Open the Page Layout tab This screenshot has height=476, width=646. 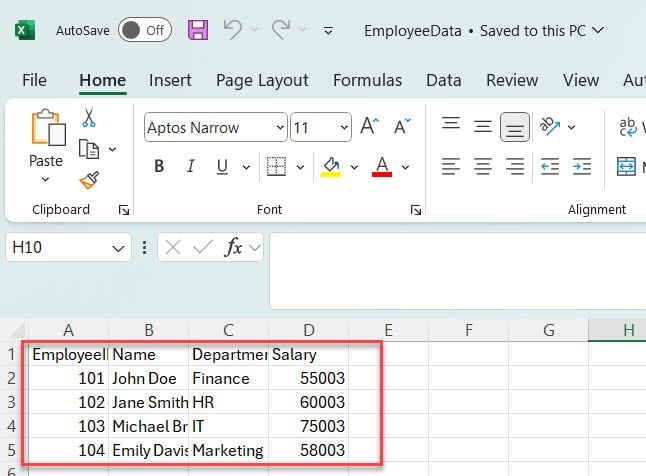pos(262,80)
